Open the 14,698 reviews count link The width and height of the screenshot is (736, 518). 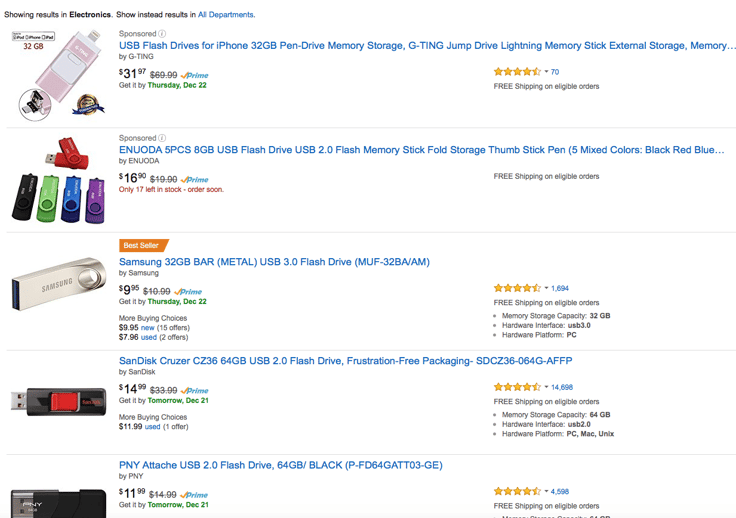[562, 387]
